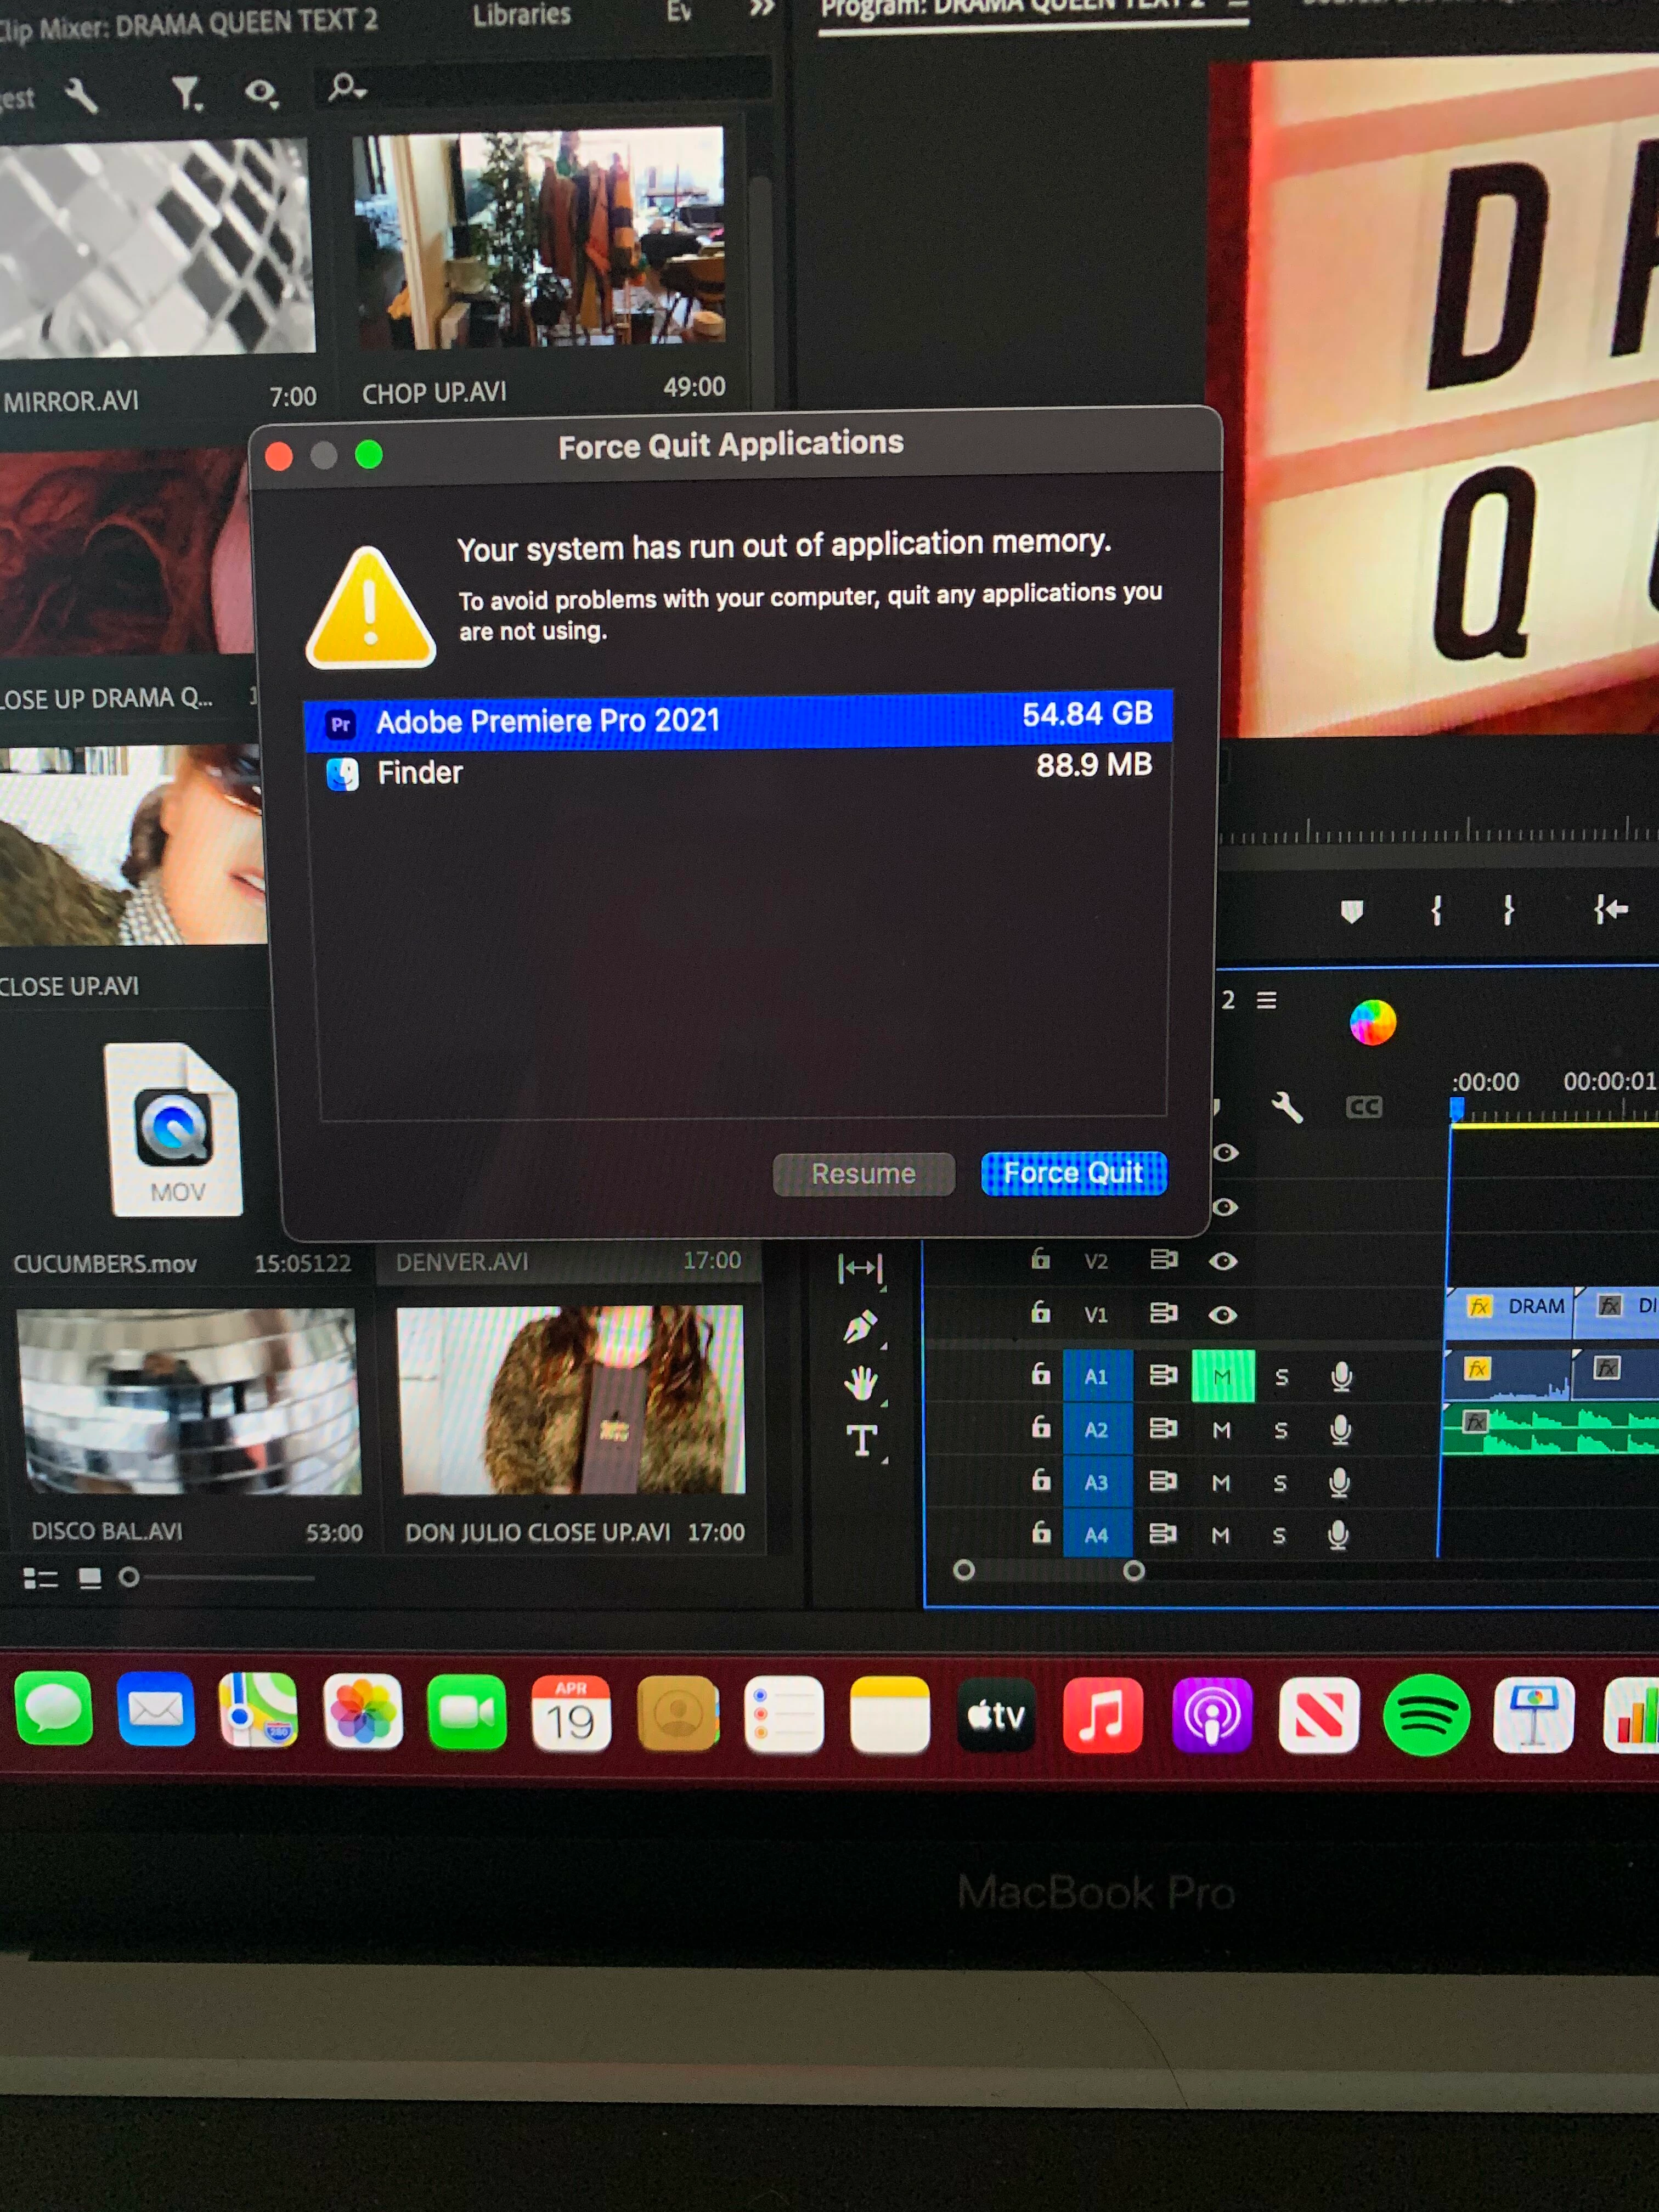This screenshot has width=1659, height=2212.
Task: Expand the panel overflow chevrons
Action: tap(762, 9)
